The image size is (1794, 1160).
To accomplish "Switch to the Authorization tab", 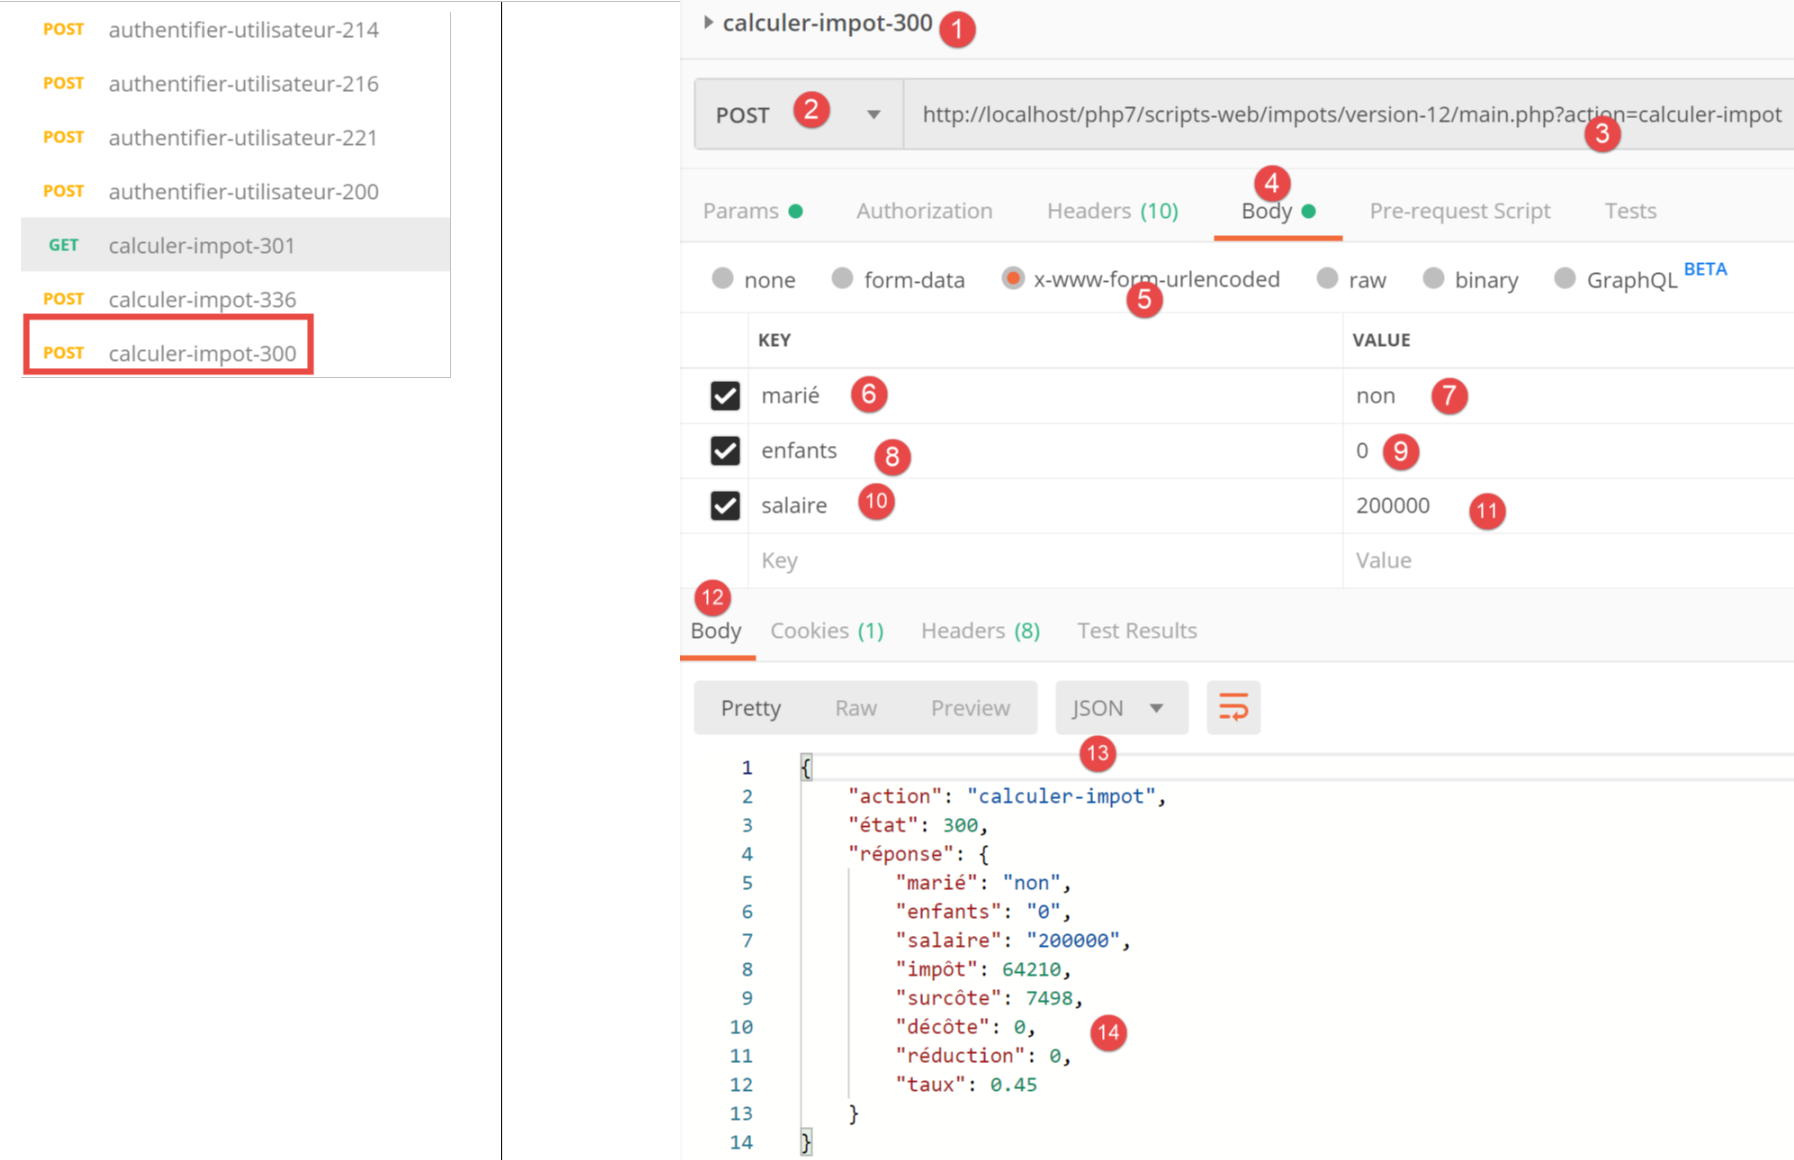I will pyautogui.click(x=924, y=211).
